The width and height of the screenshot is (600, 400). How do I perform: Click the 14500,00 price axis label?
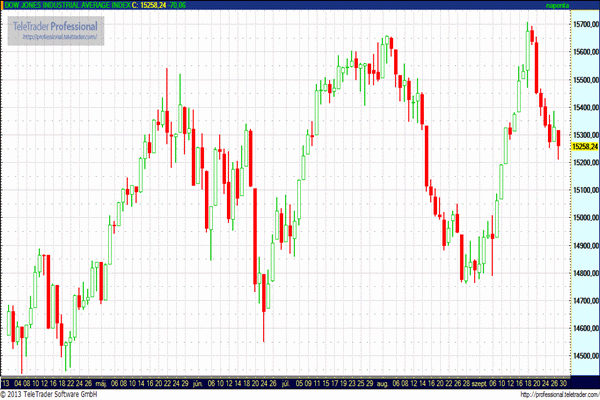click(x=584, y=356)
